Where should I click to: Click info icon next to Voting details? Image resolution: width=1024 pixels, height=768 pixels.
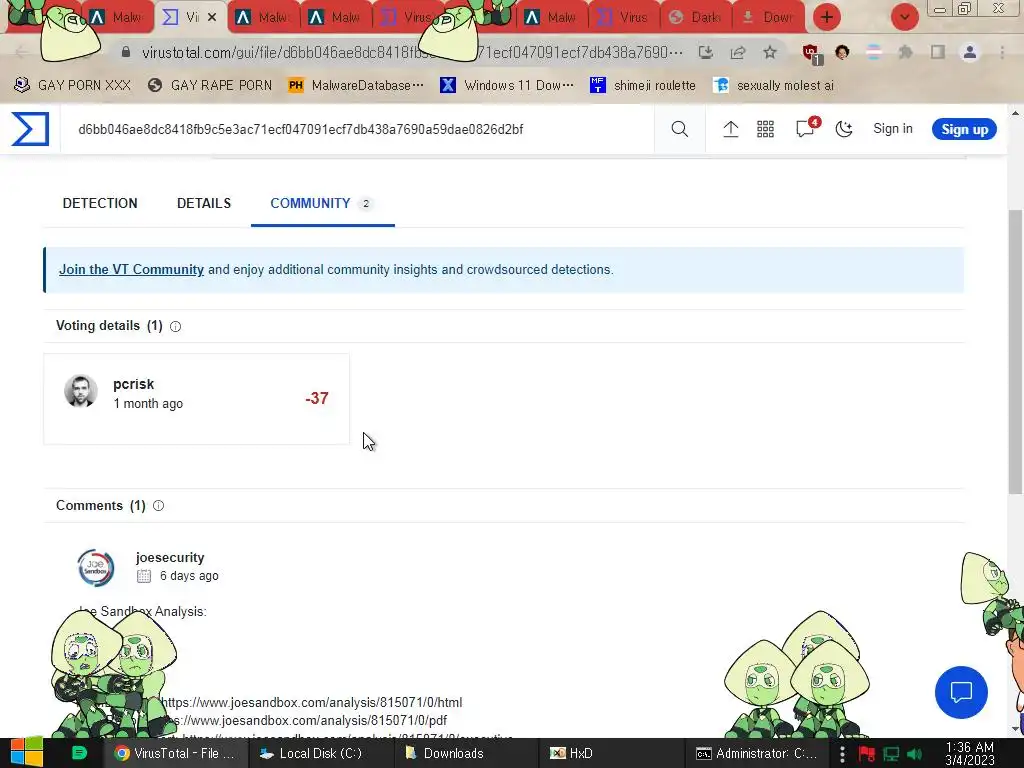[x=176, y=327]
